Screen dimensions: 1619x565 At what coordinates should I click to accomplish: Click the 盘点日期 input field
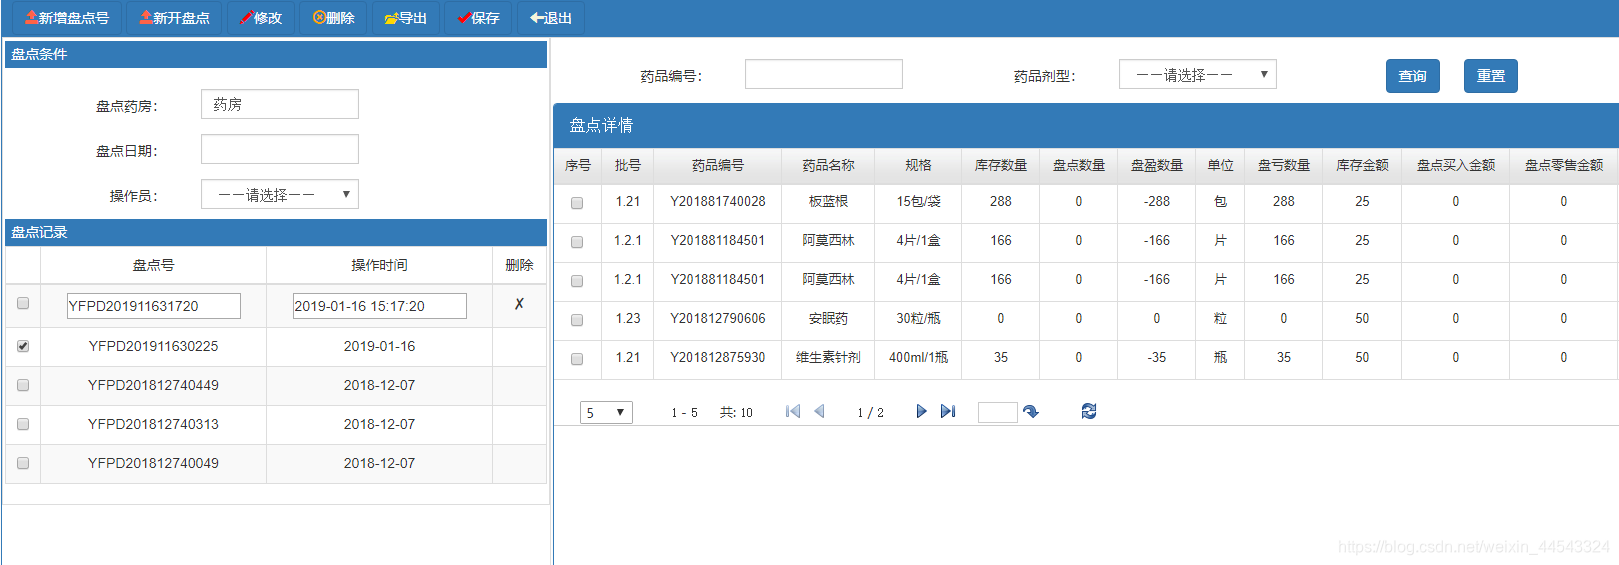click(280, 149)
